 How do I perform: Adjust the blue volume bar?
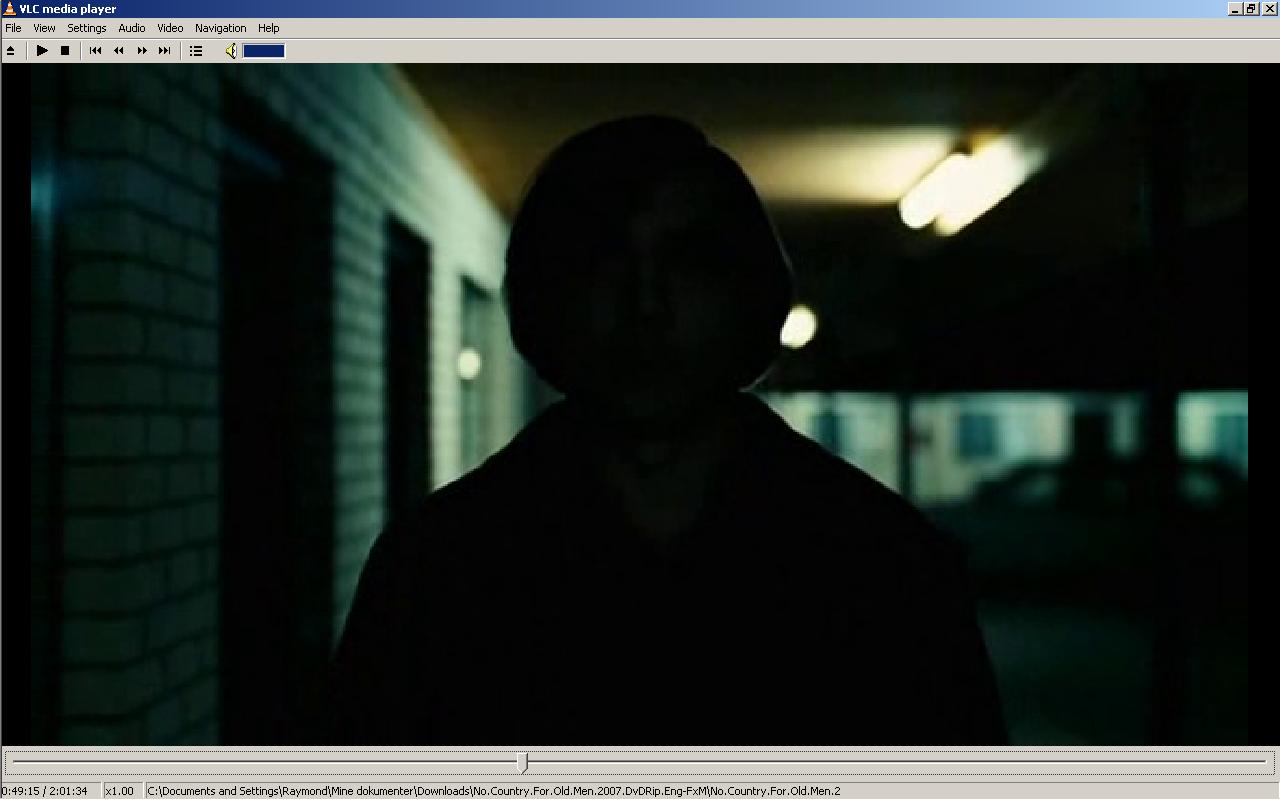264,50
